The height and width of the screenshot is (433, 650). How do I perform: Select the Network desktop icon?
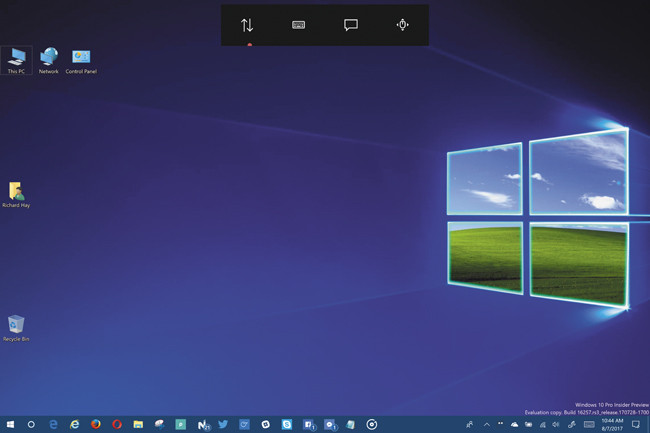point(48,61)
